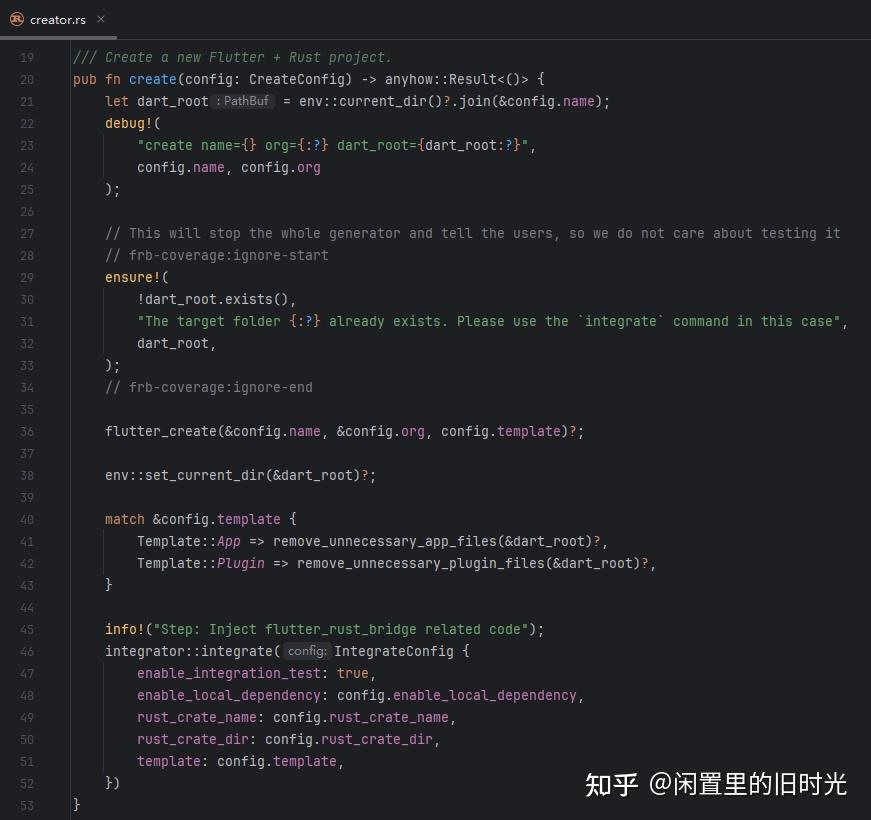The height and width of the screenshot is (820, 871).
Task: Click line number 53
Action: (x=27, y=803)
